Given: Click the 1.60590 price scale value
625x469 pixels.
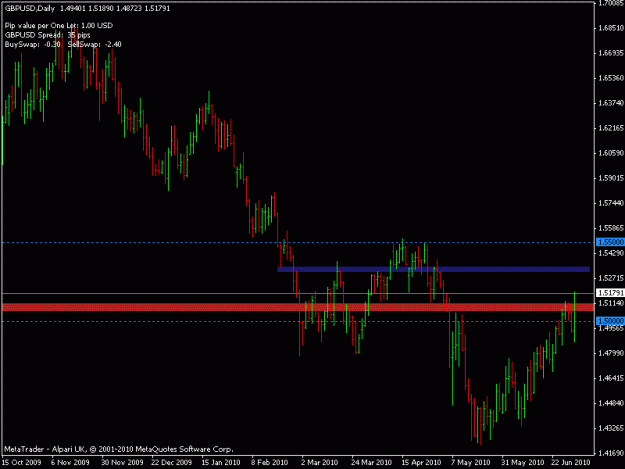Looking at the screenshot, I should (611, 153).
